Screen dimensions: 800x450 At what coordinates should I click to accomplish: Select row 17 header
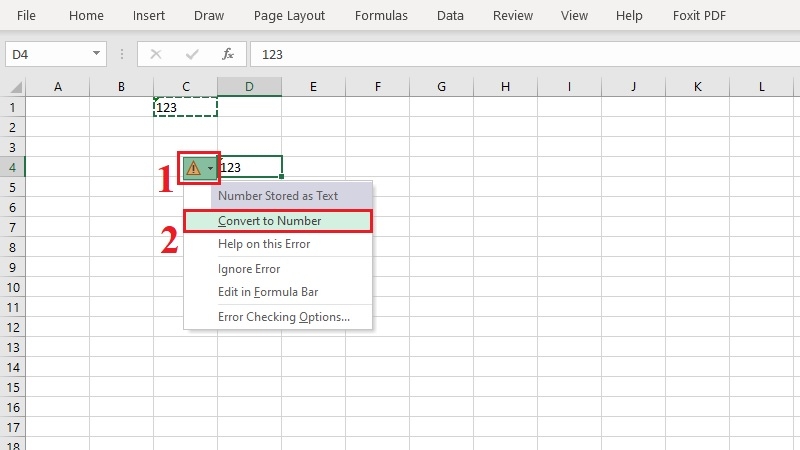pos(13,427)
